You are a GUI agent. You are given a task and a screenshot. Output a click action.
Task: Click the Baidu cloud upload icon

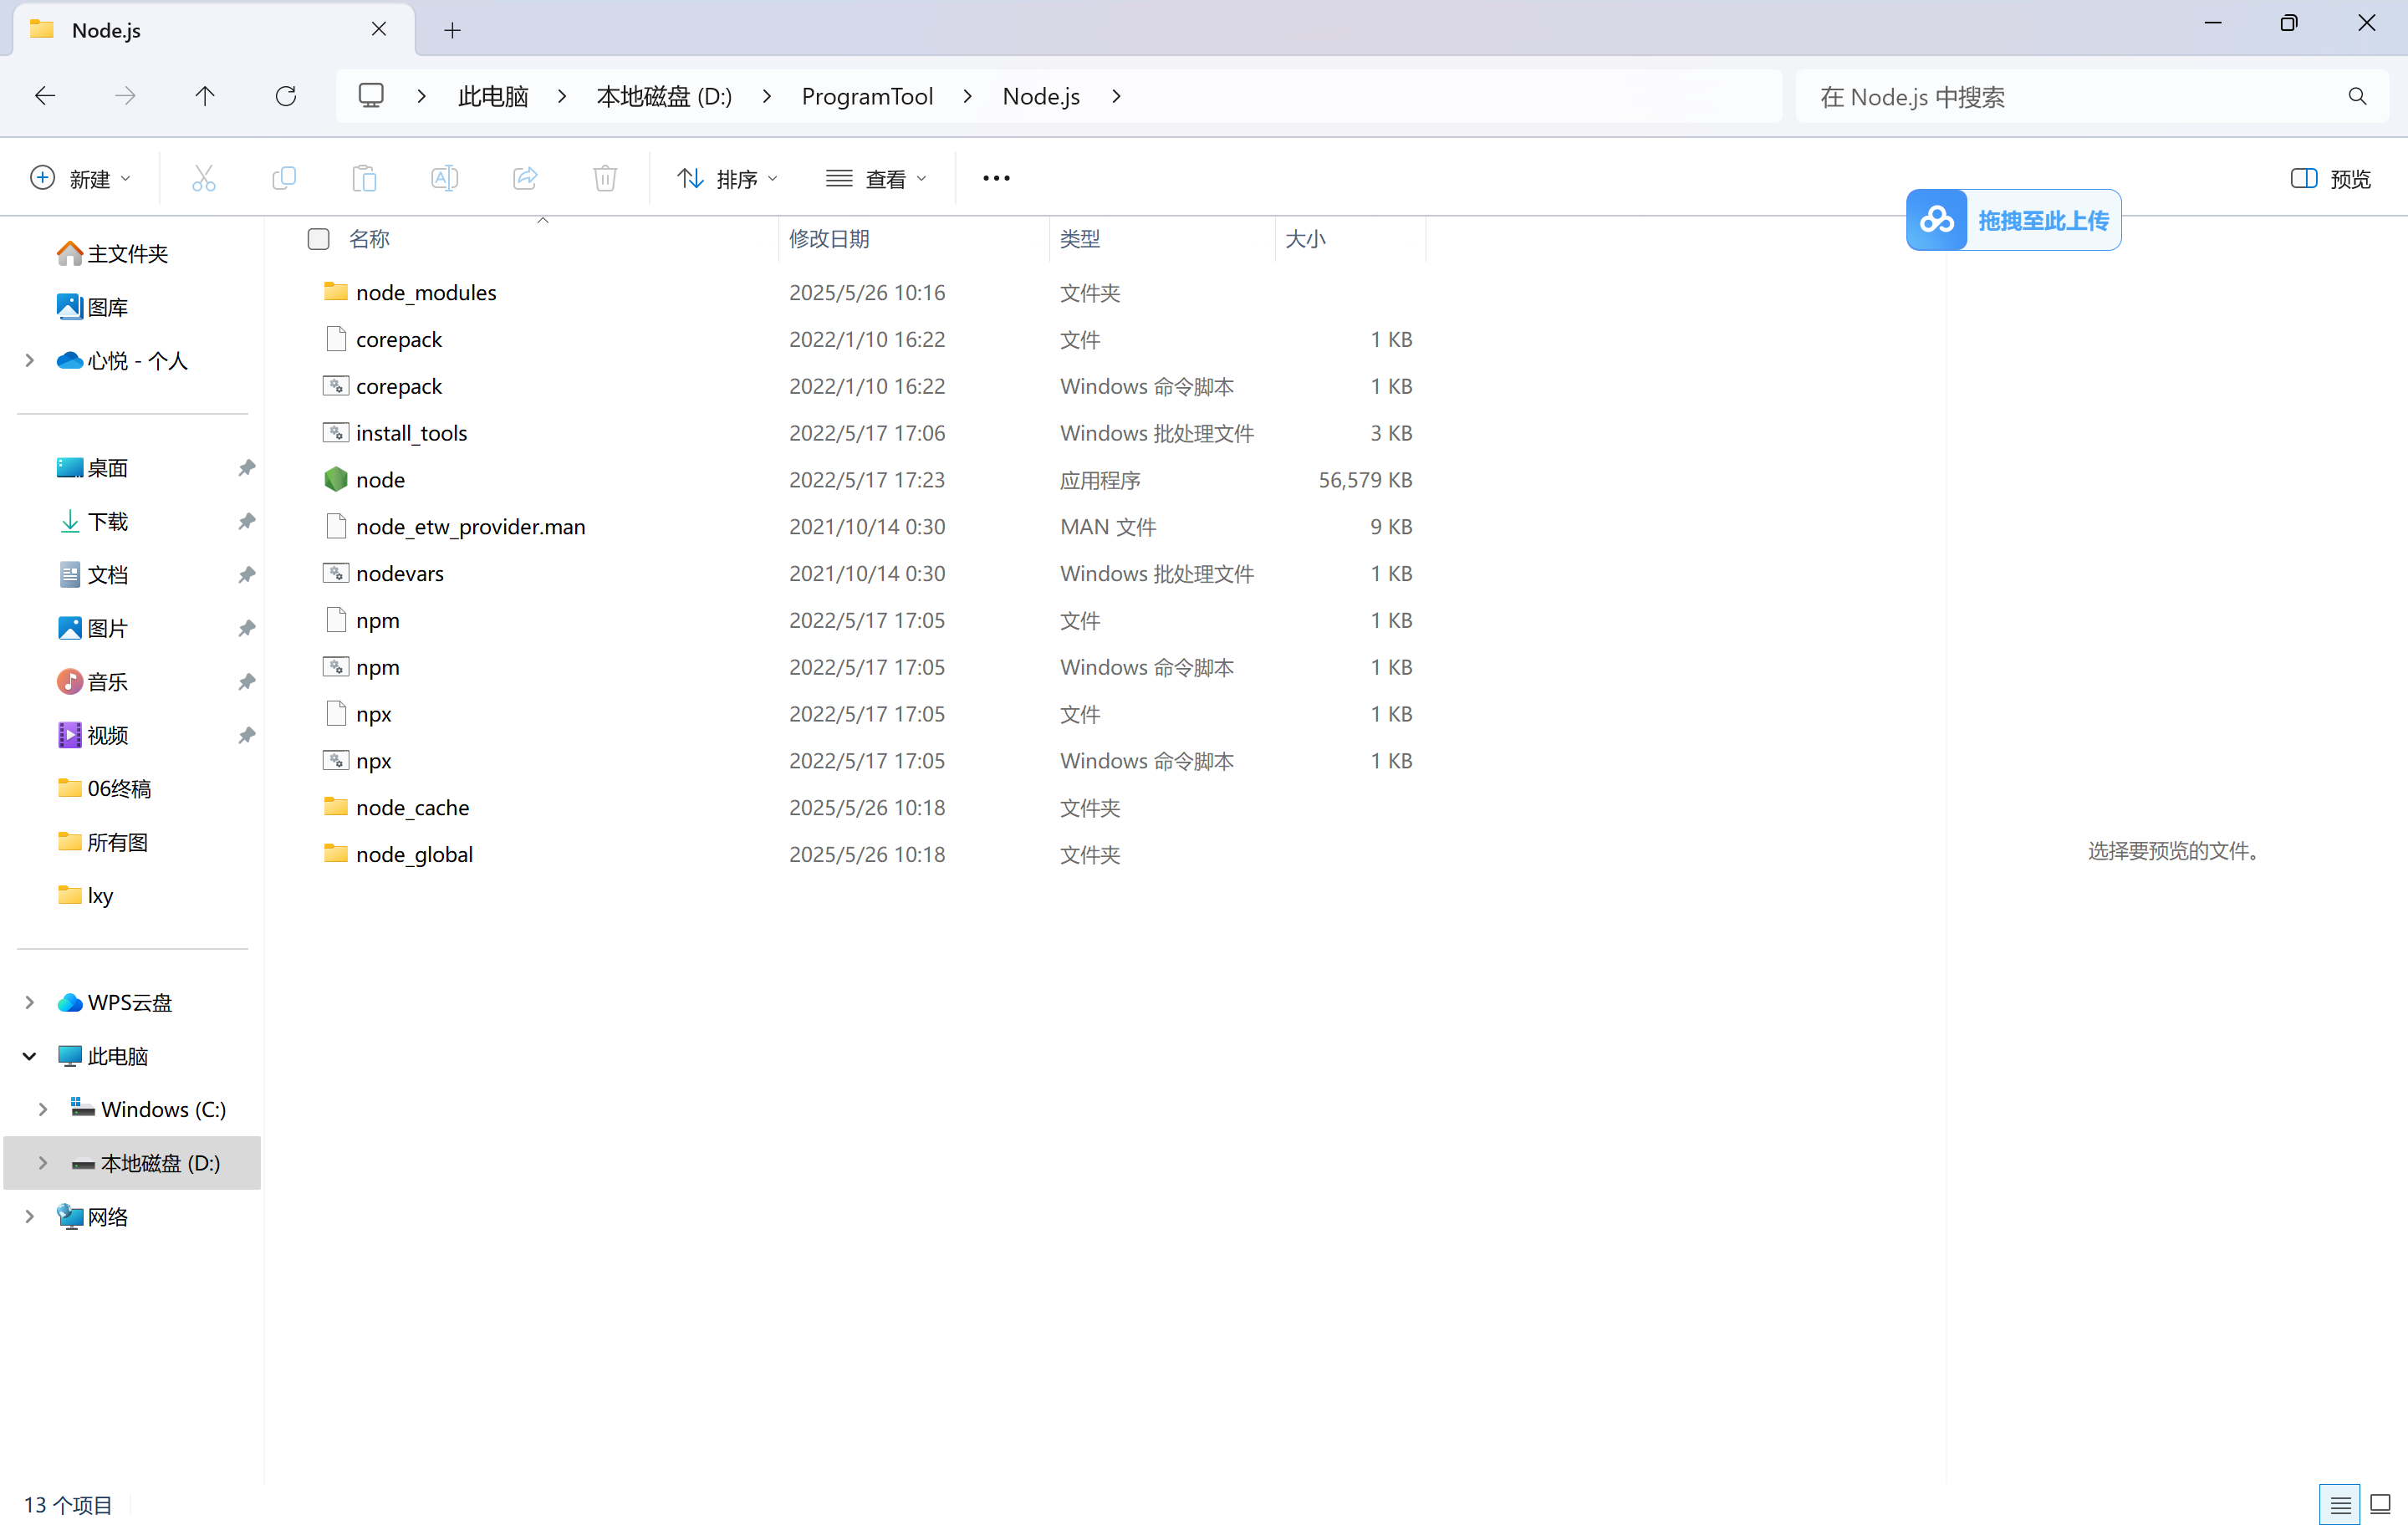tap(1937, 219)
